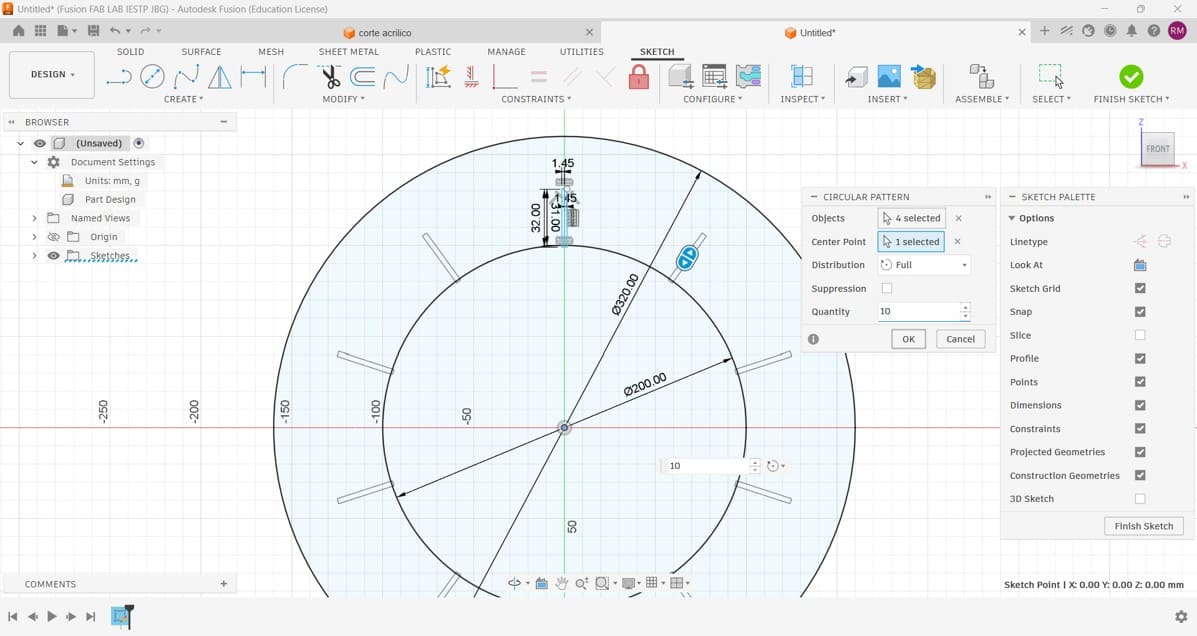The height and width of the screenshot is (636, 1197).
Task: Select the Offset tool
Action: coord(363,76)
